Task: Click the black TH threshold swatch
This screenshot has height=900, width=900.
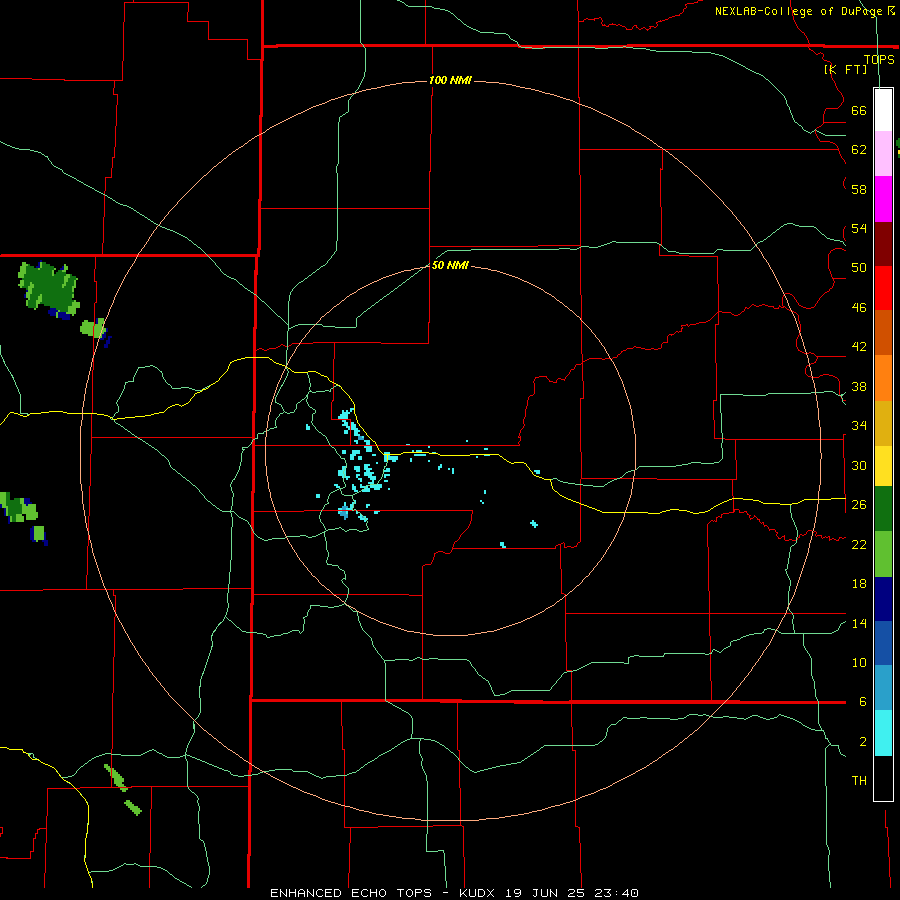Action: pos(883,778)
